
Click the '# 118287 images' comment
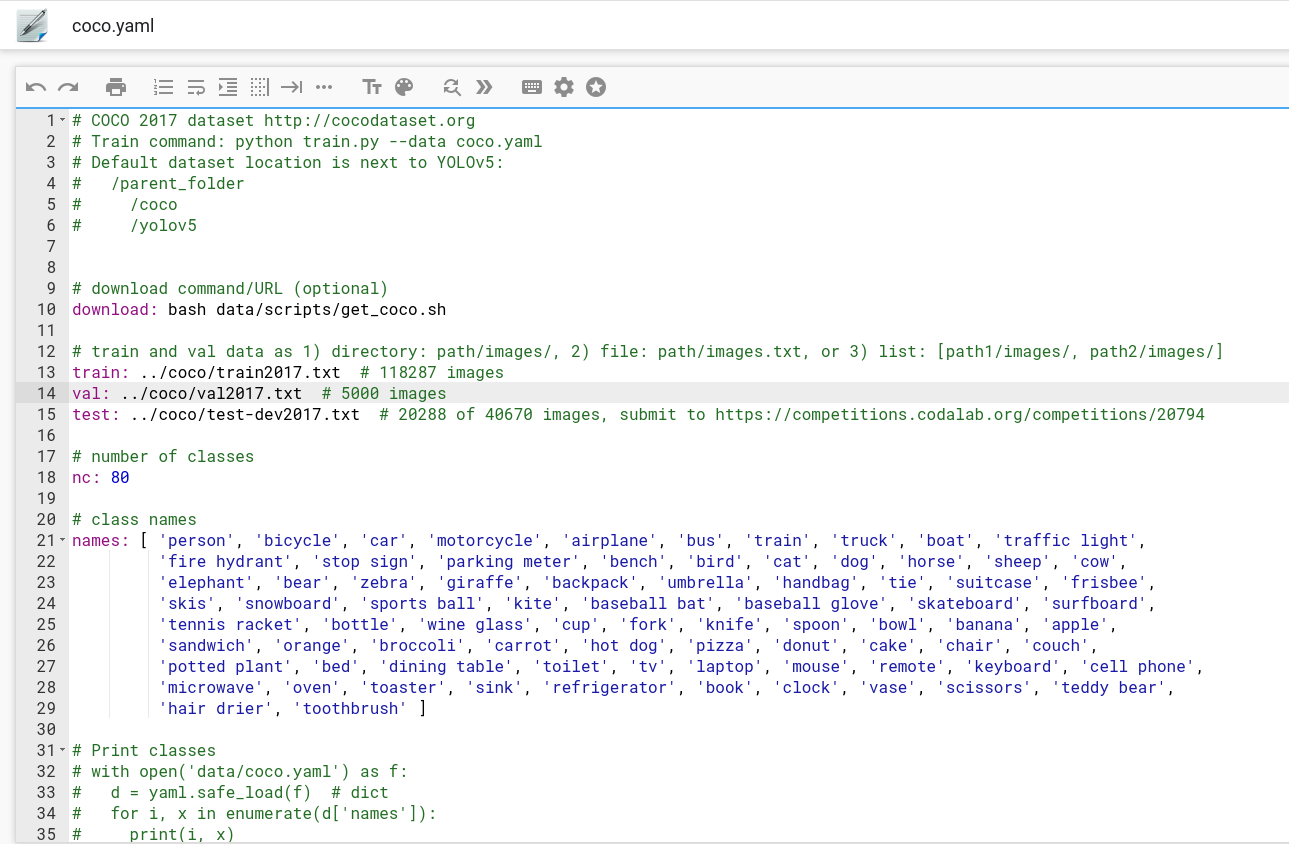[x=432, y=372]
